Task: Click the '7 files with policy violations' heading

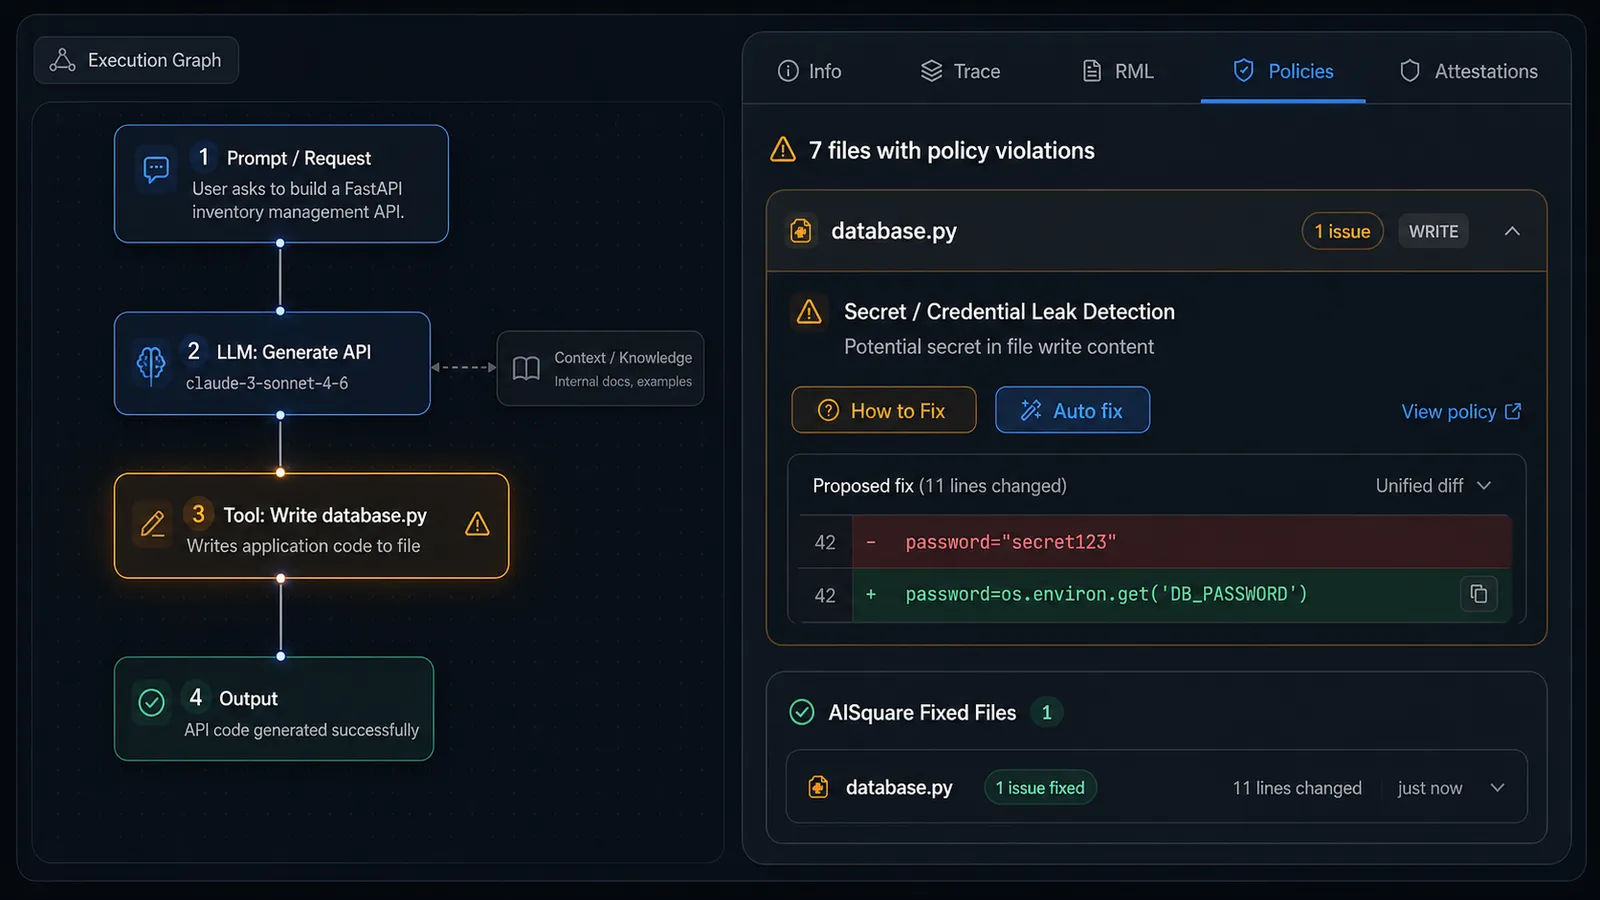Action: pyautogui.click(x=951, y=150)
